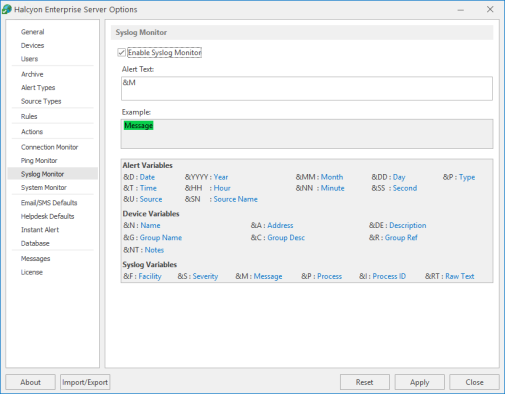Select Instant Alert in the sidebar

point(40,230)
